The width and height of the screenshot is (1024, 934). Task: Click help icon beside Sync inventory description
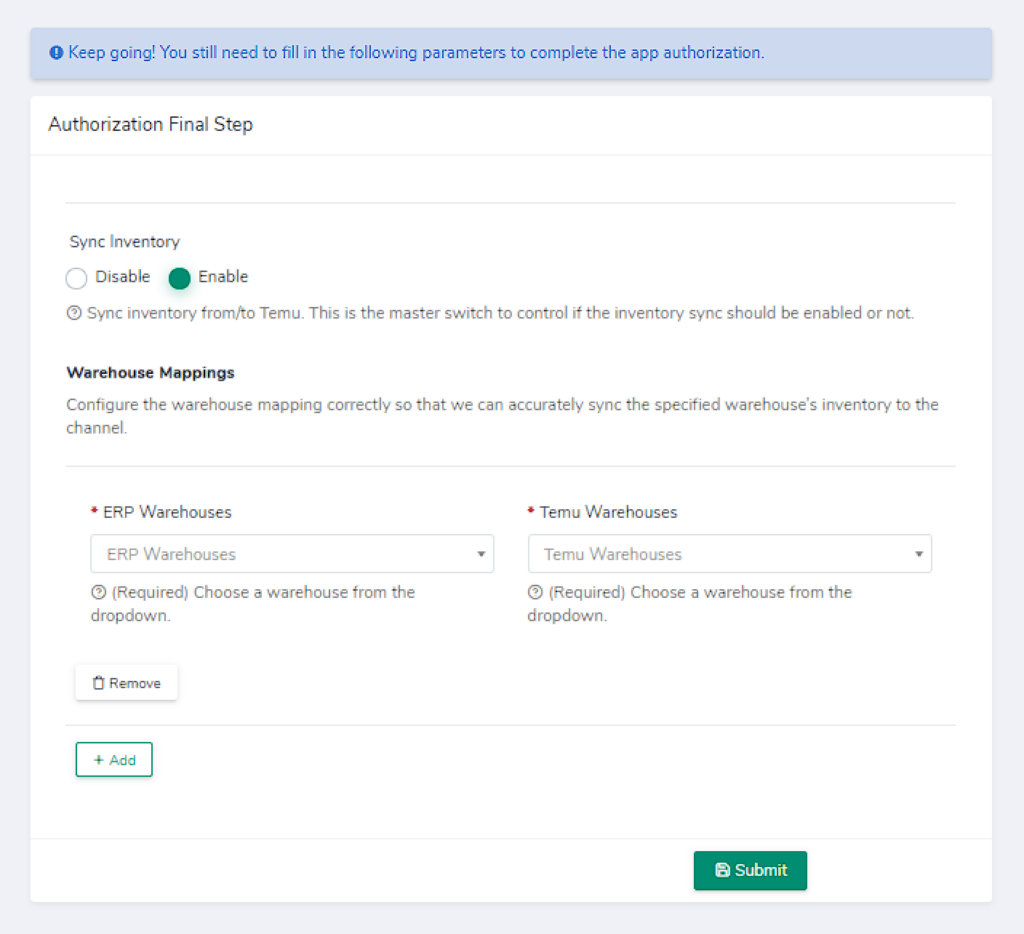pos(74,313)
